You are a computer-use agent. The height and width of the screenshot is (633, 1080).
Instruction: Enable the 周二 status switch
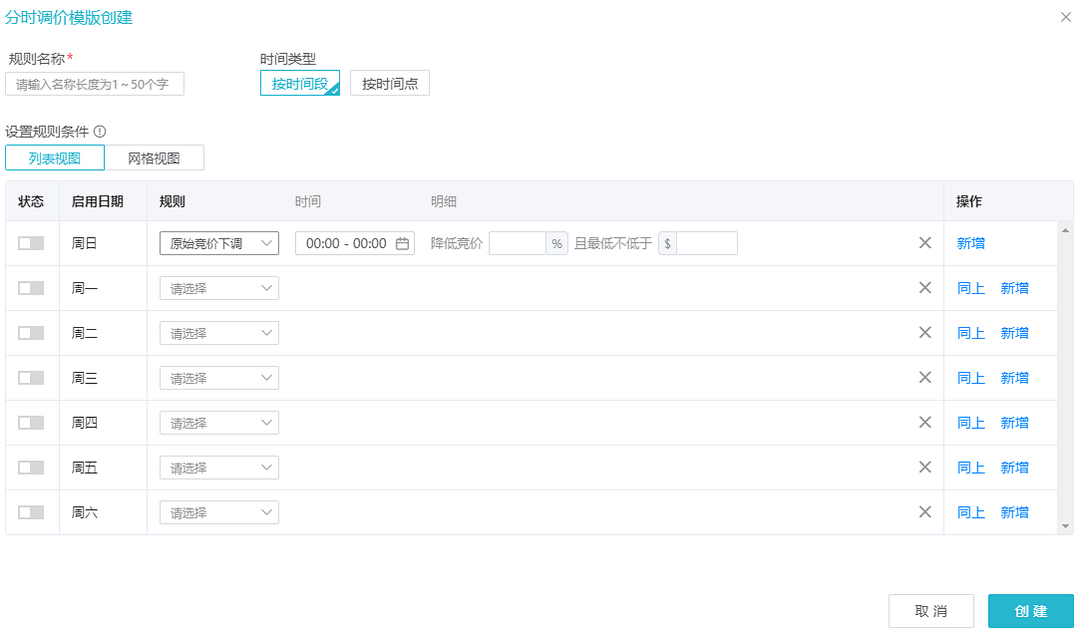(x=31, y=333)
